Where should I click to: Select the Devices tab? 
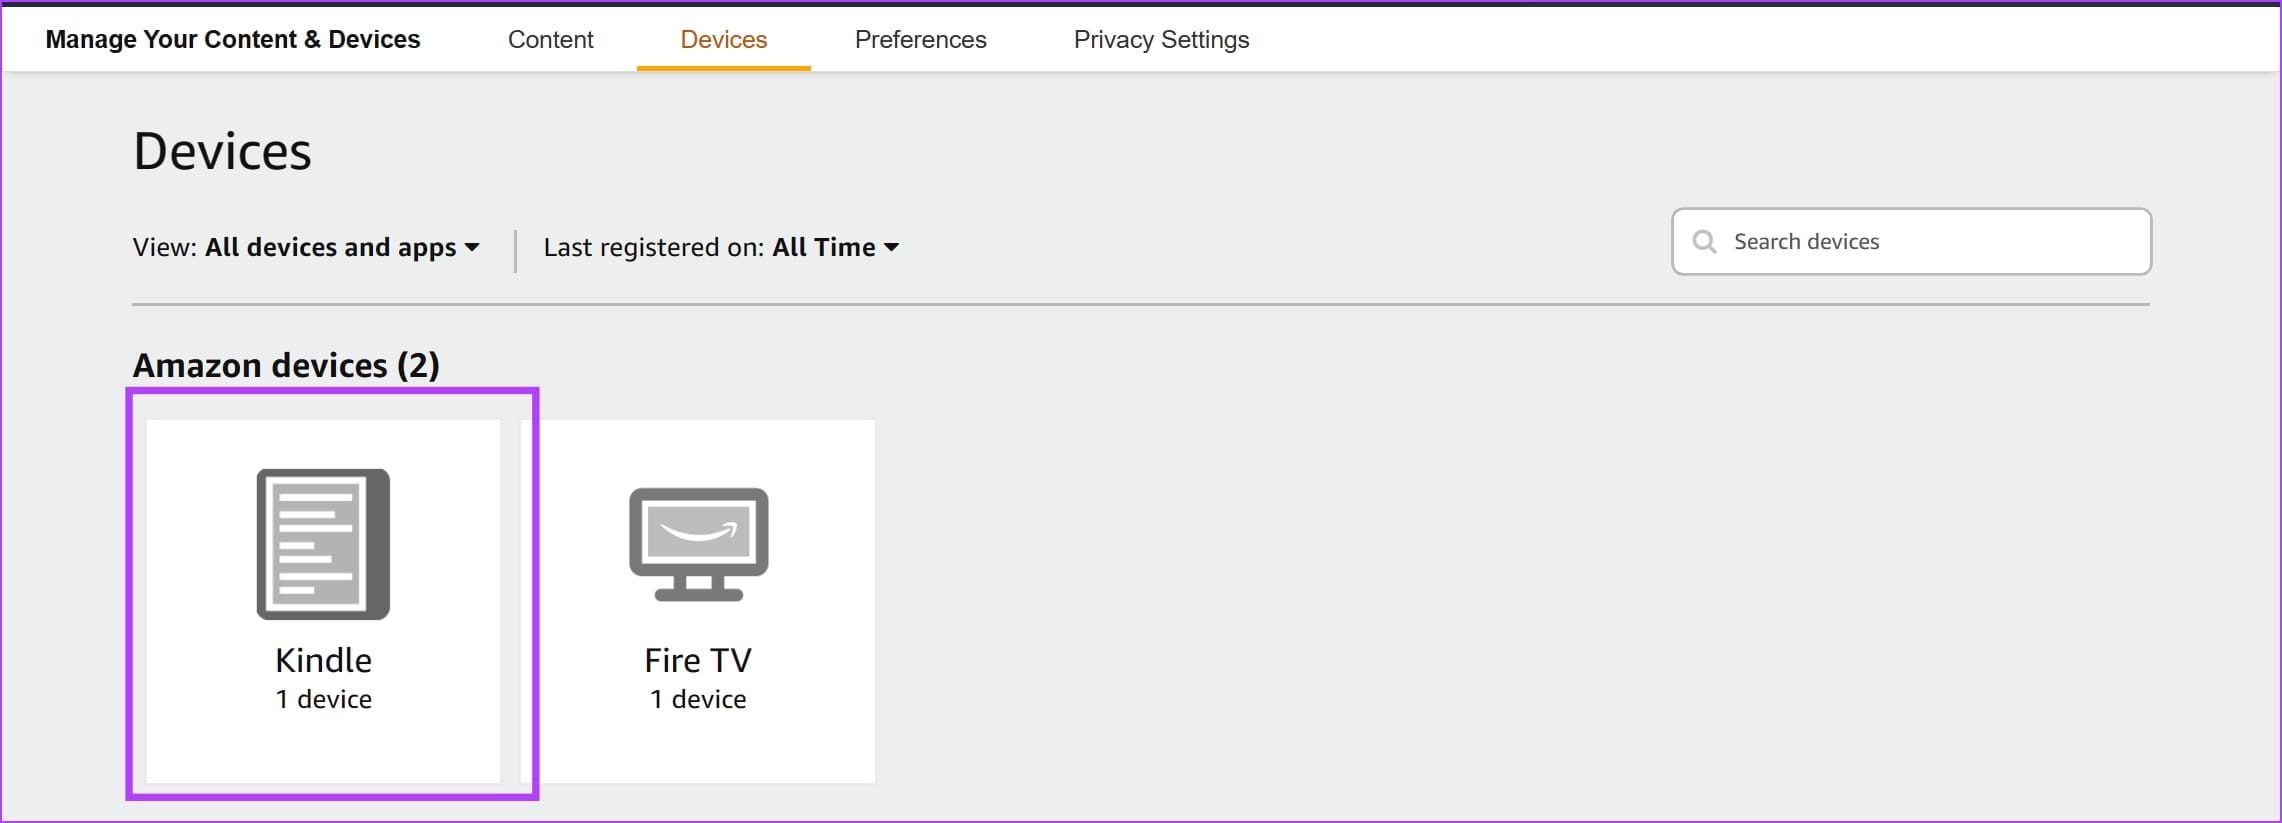point(723,39)
